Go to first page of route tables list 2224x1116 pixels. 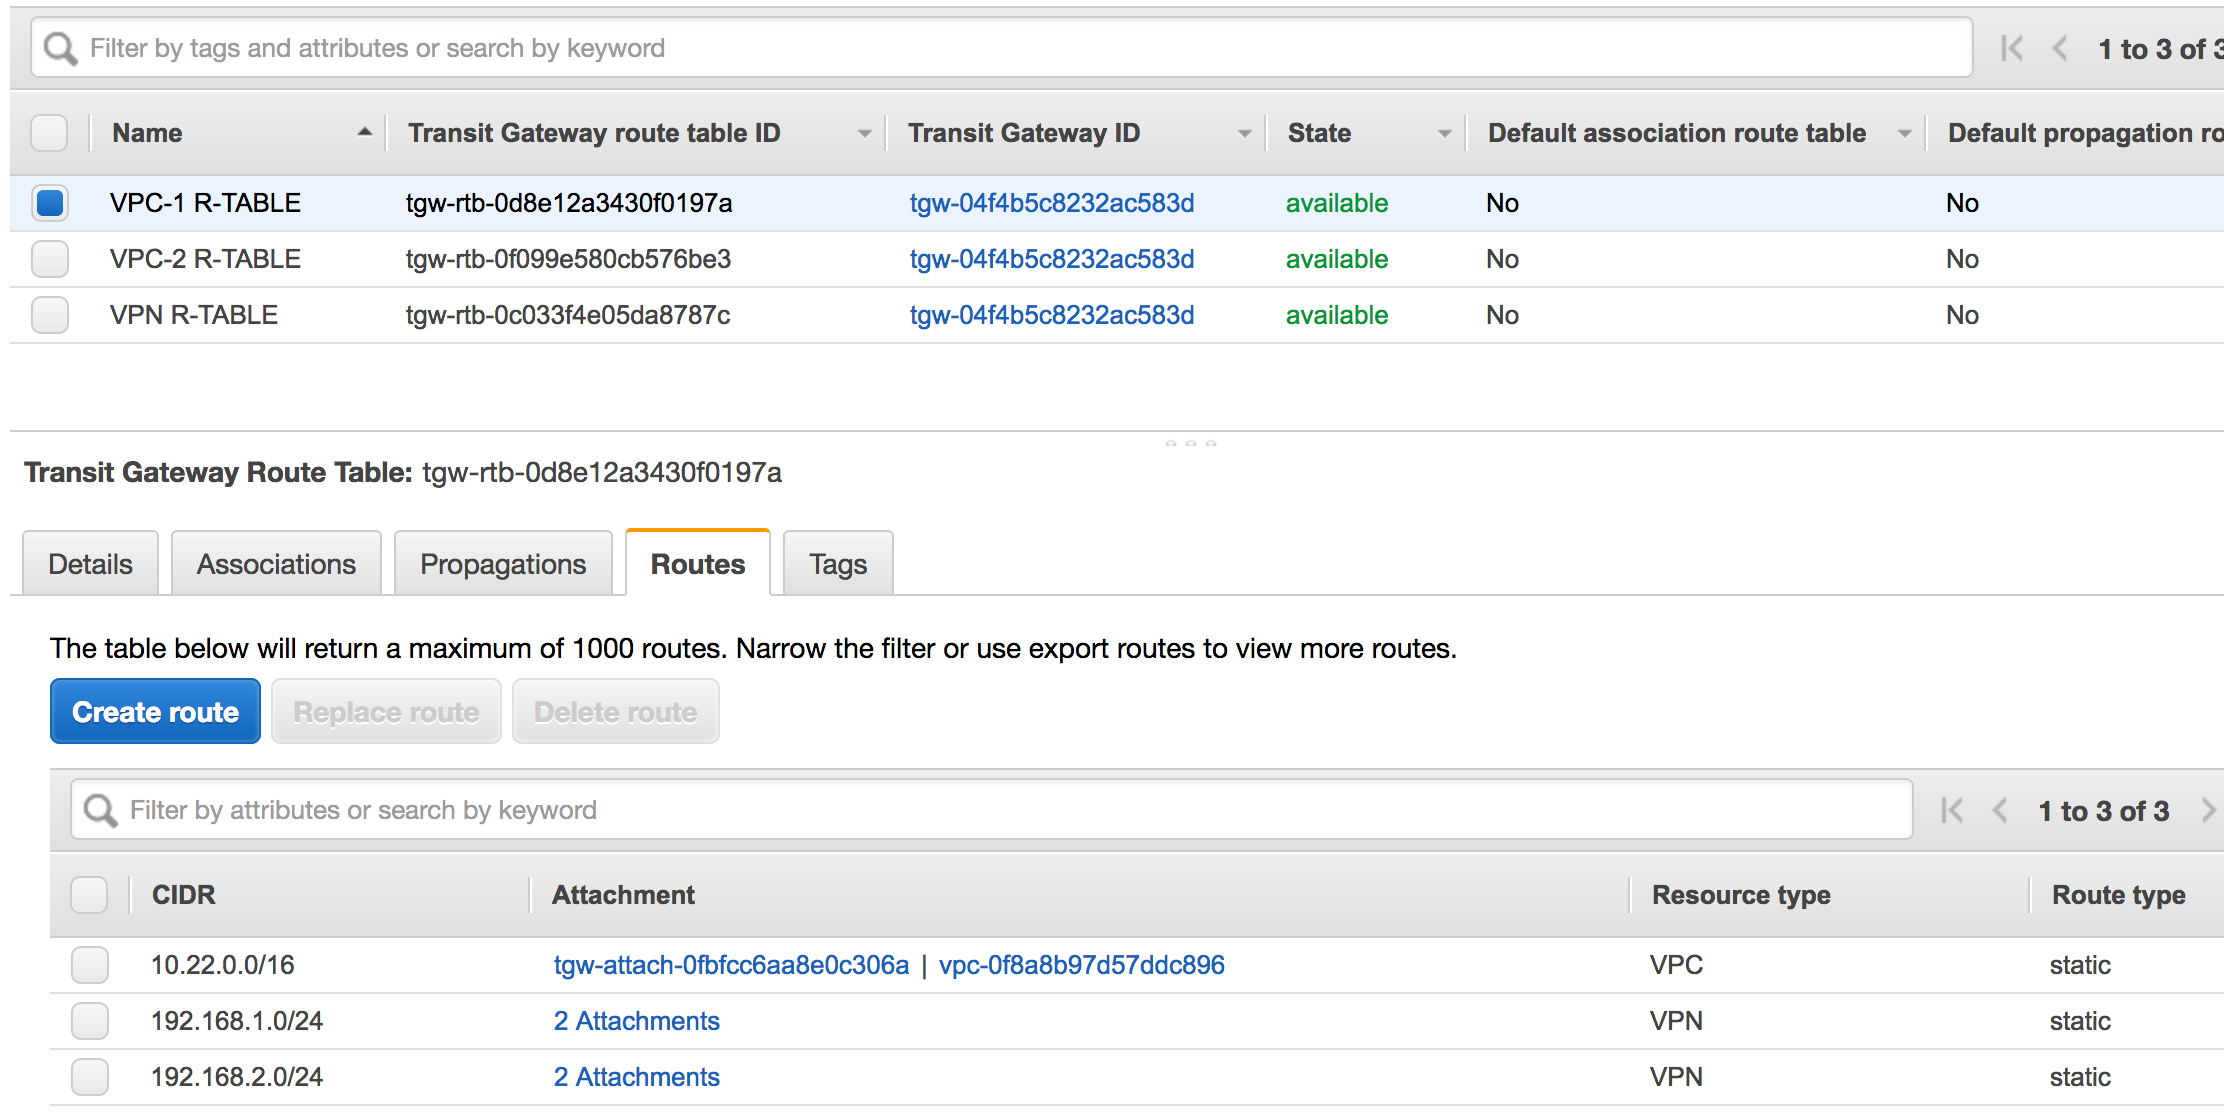pyautogui.click(x=2012, y=48)
